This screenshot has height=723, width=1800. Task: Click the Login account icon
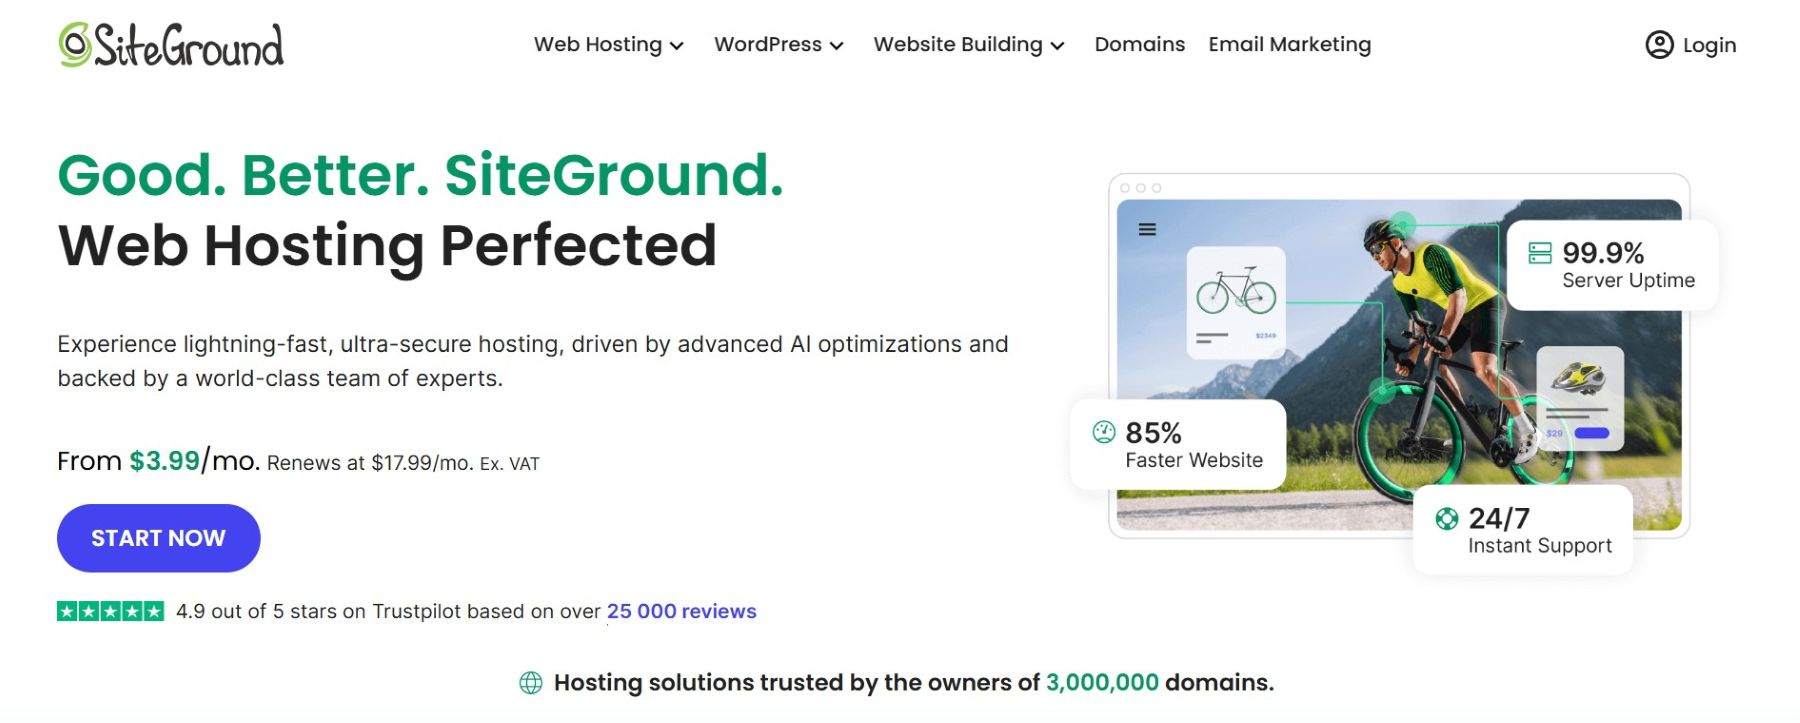pyautogui.click(x=1659, y=44)
